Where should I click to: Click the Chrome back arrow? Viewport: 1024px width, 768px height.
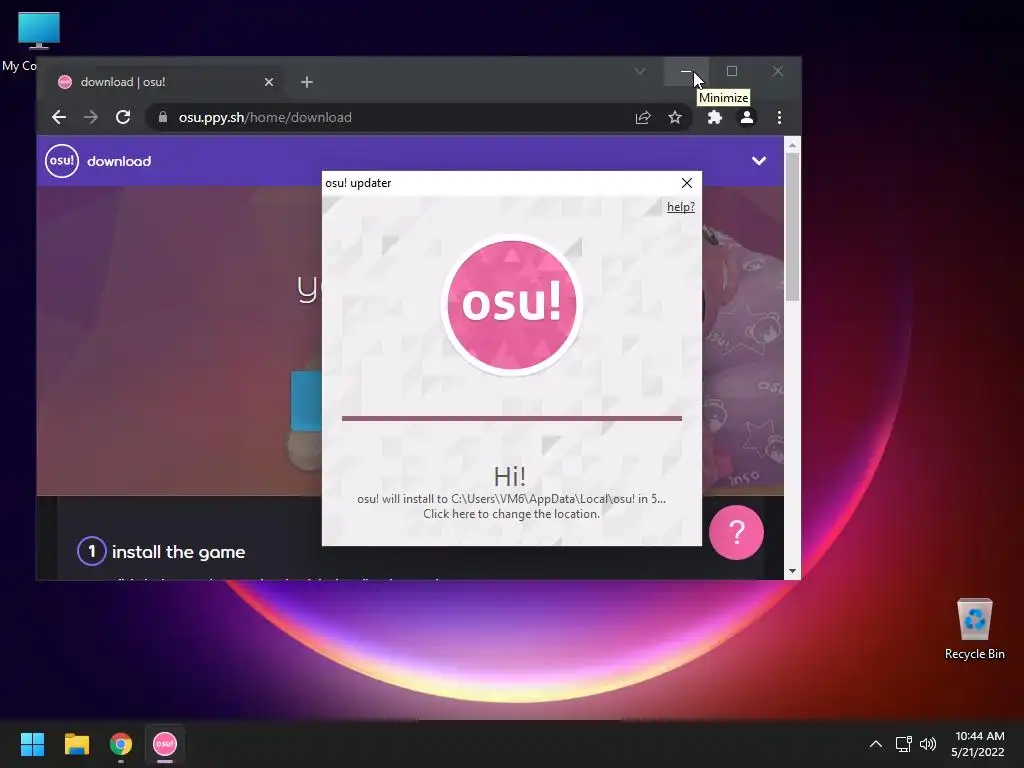[59, 118]
